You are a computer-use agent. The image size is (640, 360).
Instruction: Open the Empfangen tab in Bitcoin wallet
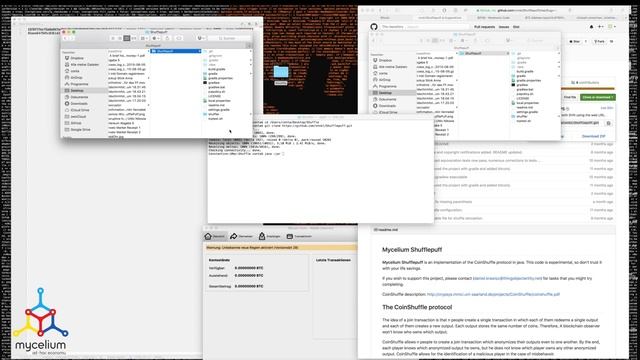269,236
